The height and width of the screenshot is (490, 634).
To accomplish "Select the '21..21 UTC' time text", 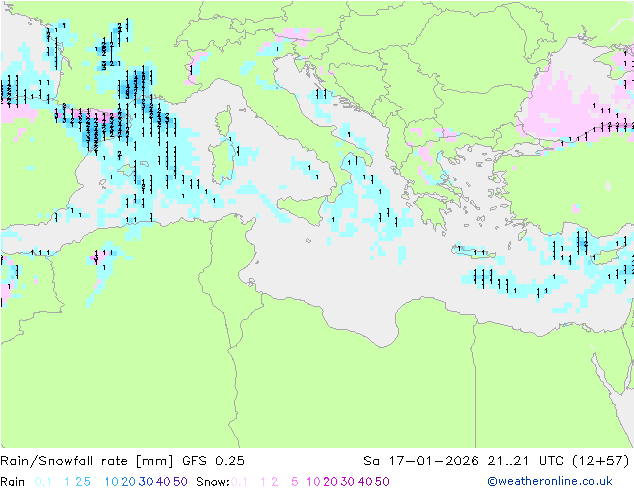I will tap(526, 461).
